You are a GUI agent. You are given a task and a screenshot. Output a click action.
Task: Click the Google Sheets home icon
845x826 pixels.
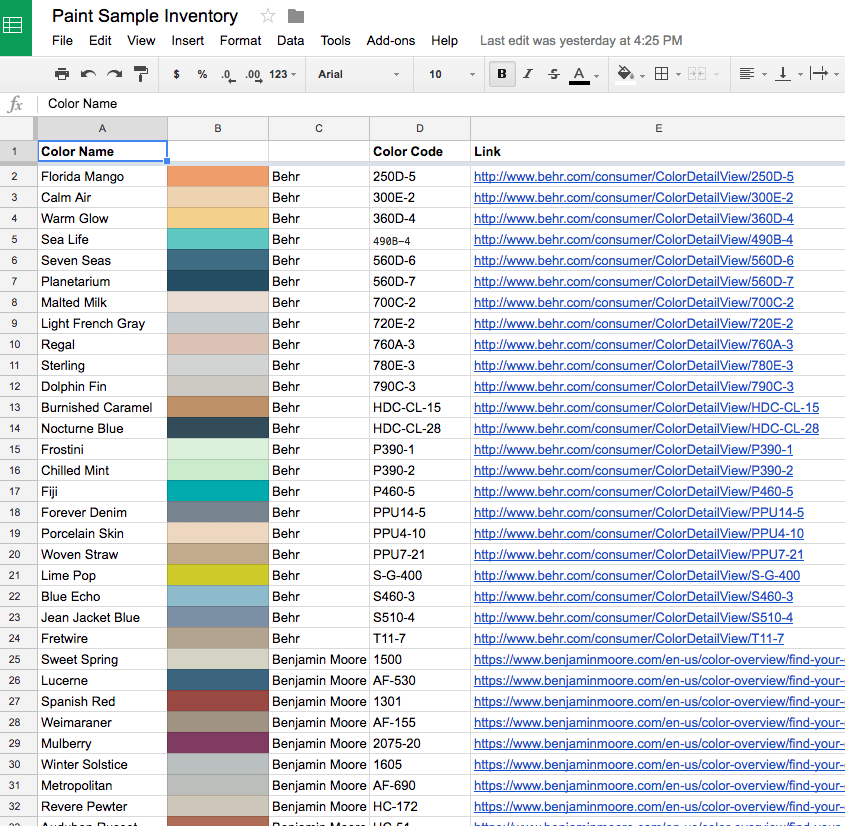tap(13, 25)
